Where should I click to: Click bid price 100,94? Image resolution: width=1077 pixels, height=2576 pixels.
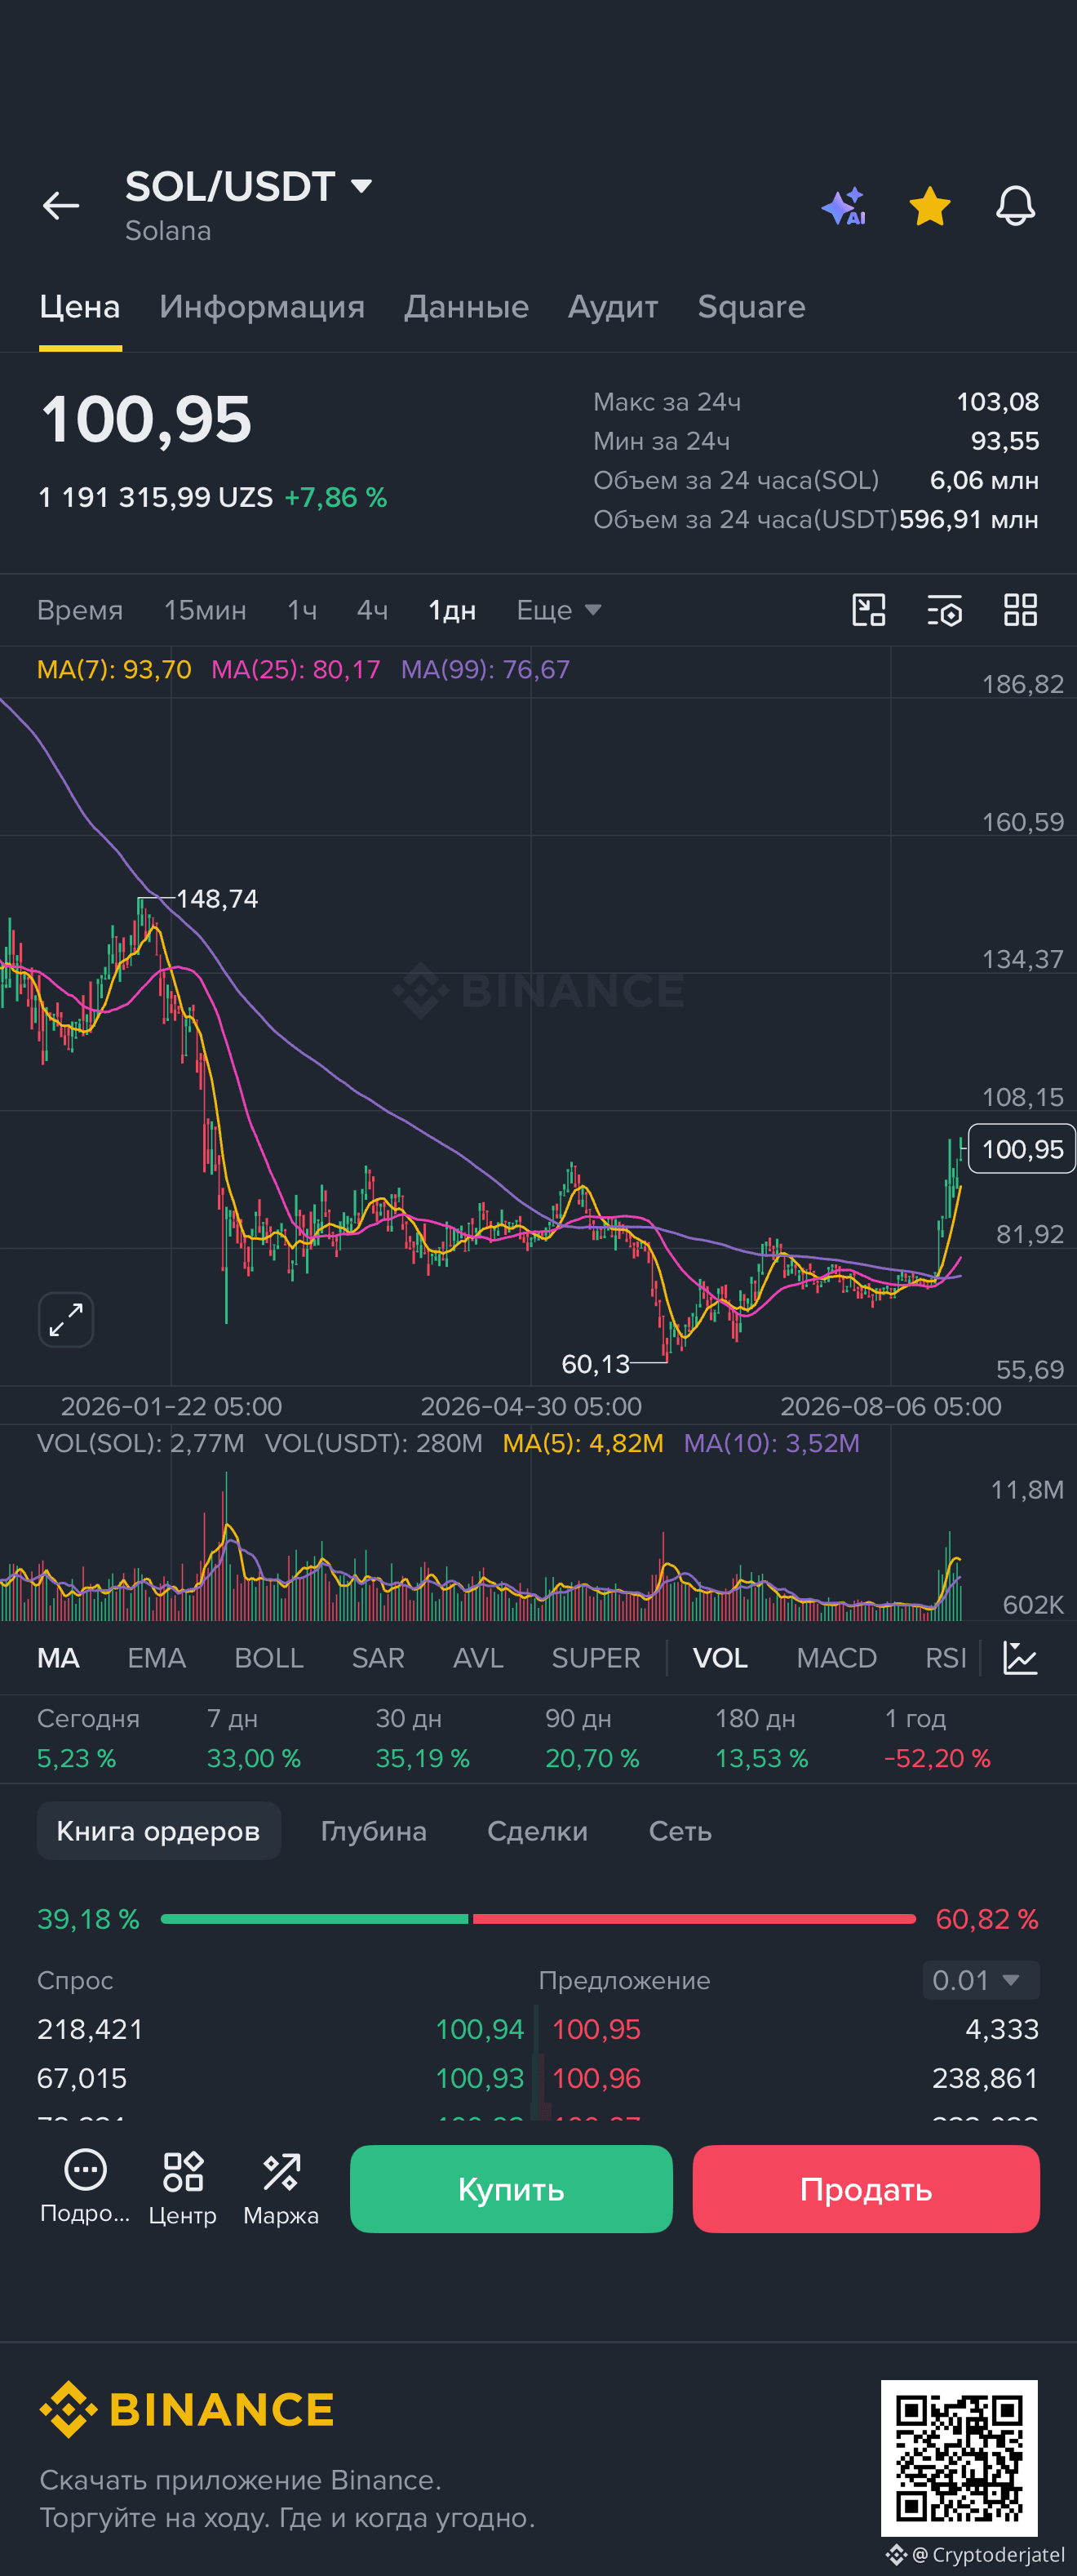tap(479, 2029)
